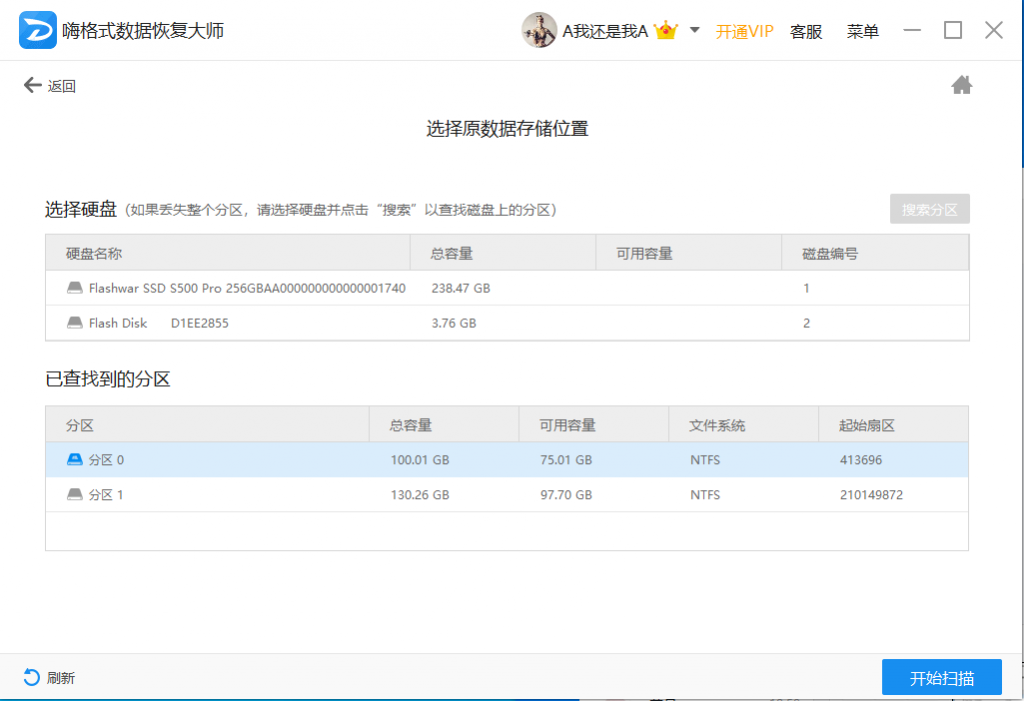The height and width of the screenshot is (701, 1024).
Task: Click the Flash Disk drive icon
Action: (x=75, y=323)
